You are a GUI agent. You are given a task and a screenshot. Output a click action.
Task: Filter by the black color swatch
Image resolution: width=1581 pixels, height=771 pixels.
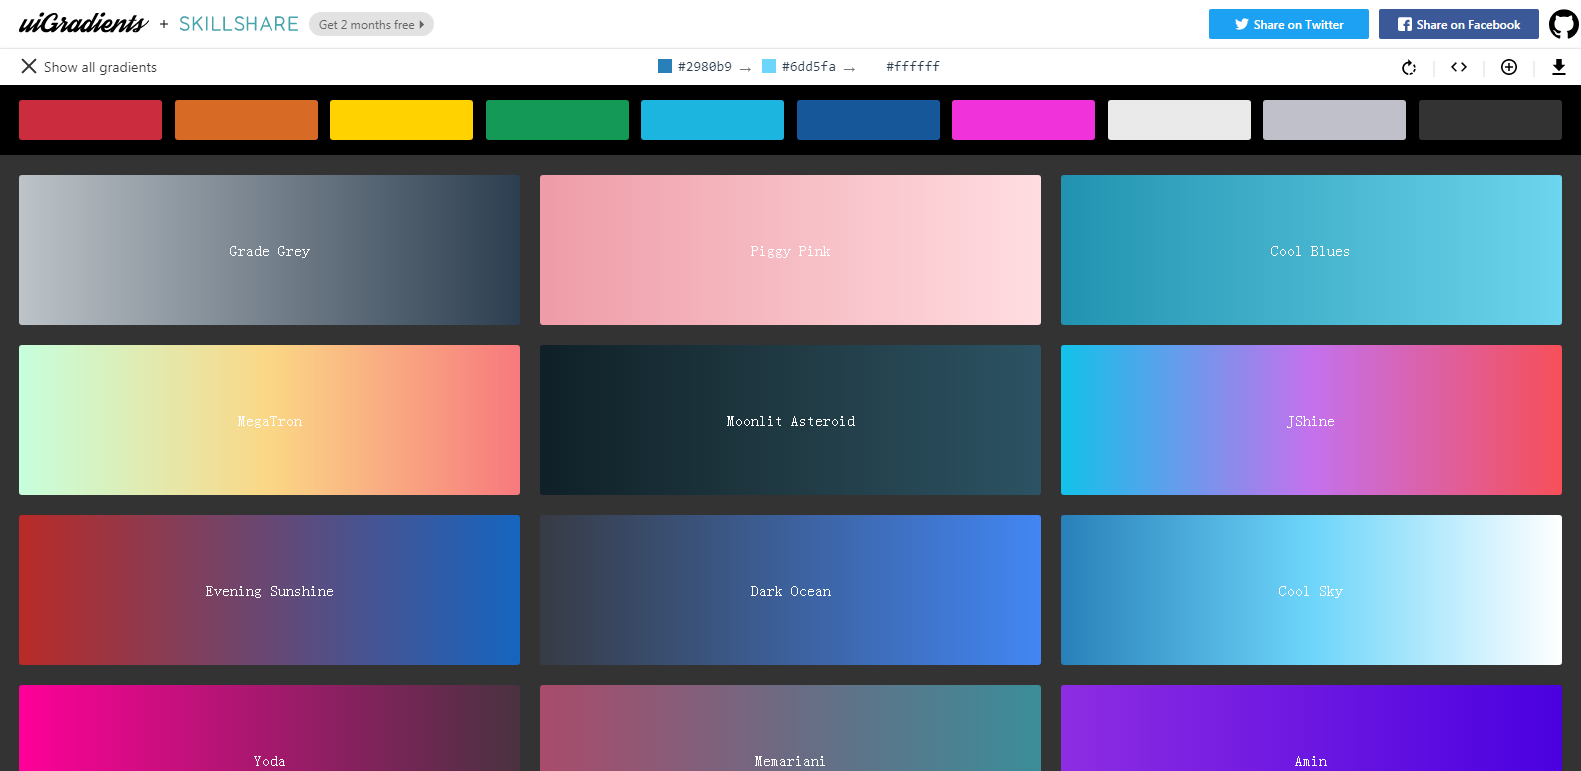pos(1490,120)
